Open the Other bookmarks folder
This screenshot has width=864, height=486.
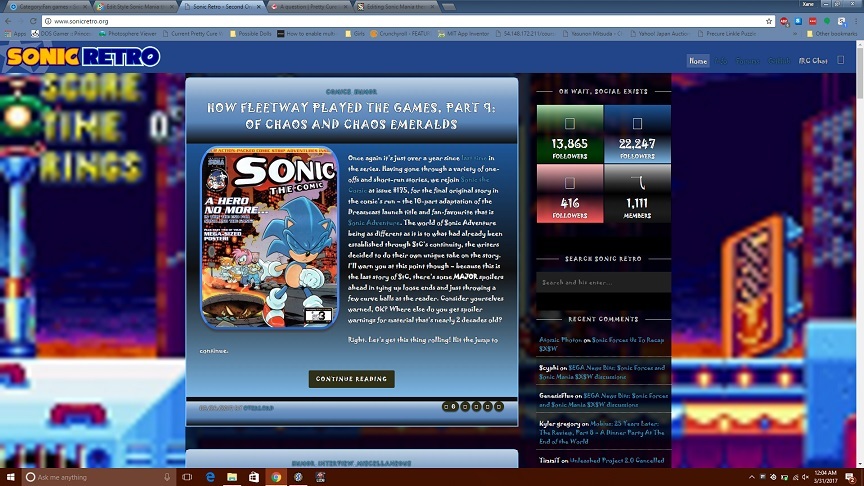point(832,34)
